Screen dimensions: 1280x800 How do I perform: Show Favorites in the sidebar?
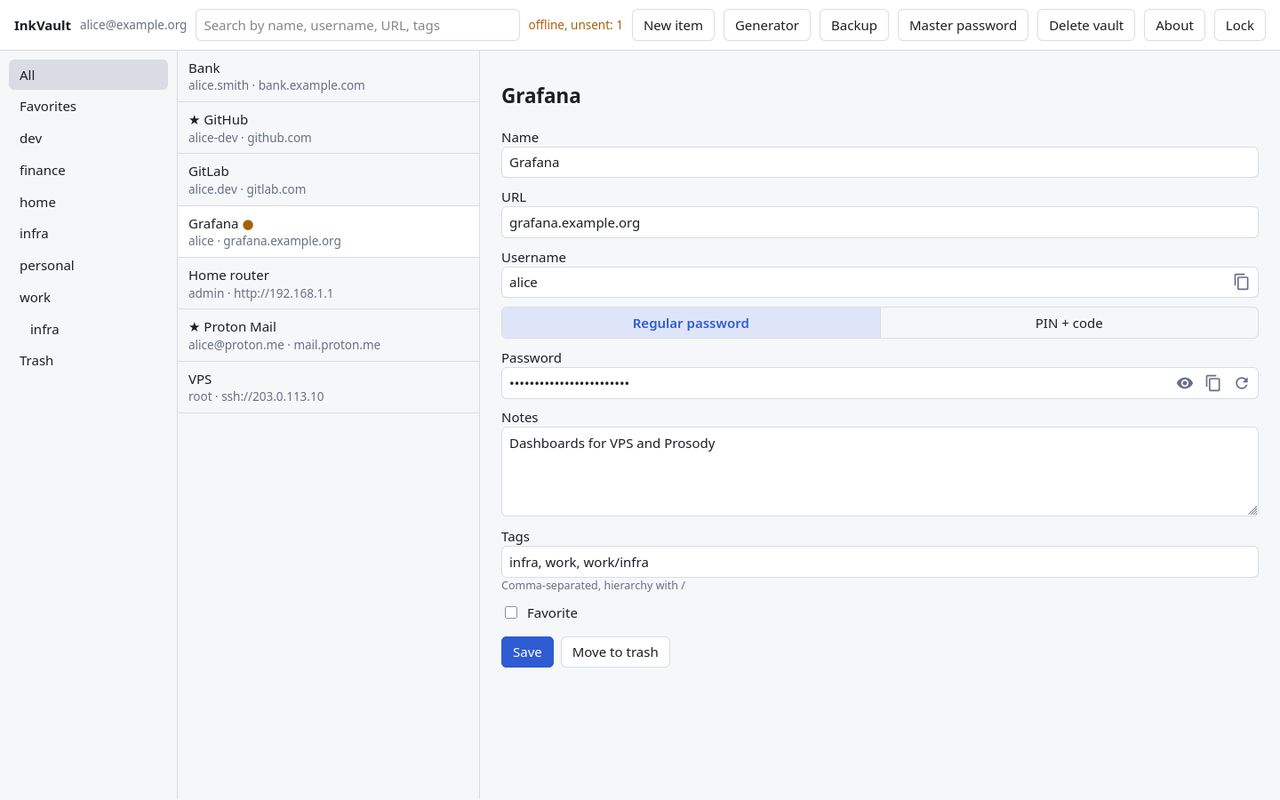88,106
